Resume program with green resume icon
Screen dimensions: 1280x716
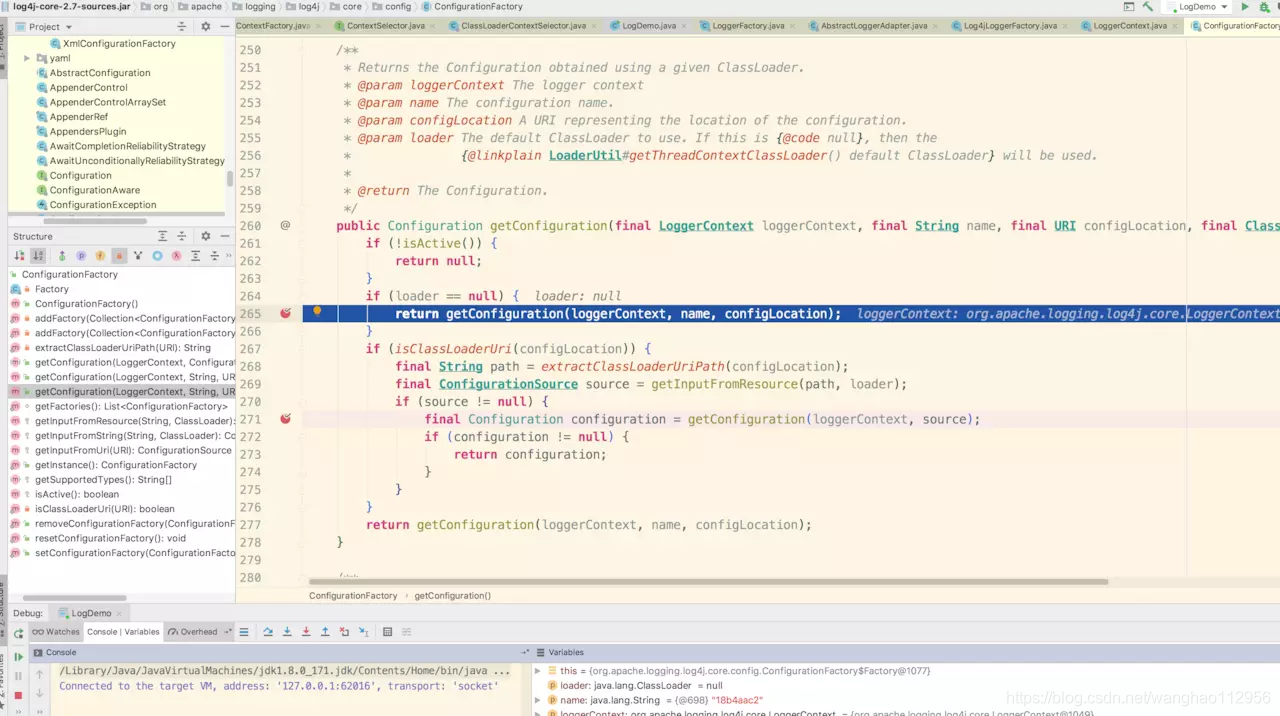18,657
